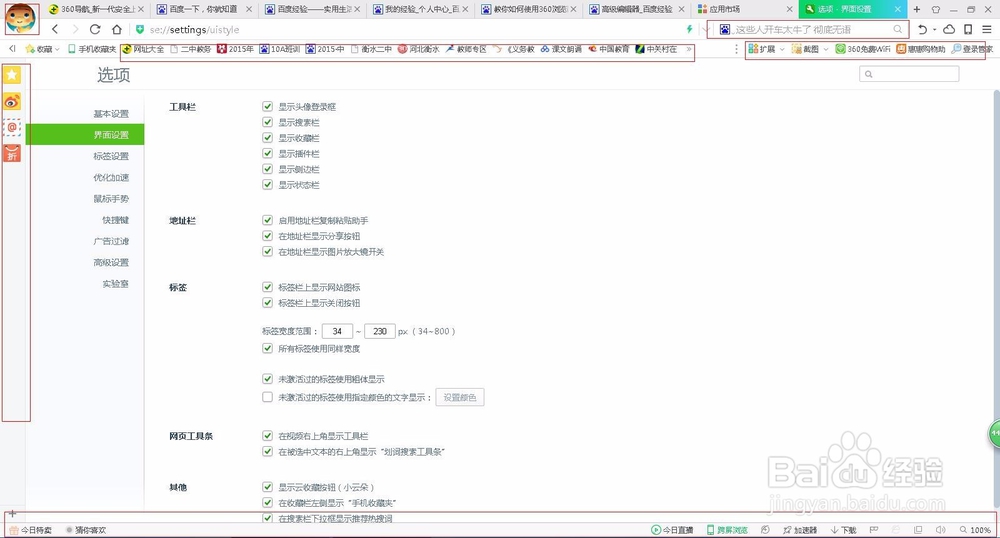Viewport: 1000px width, 538px height.
Task: Open 今日直播 in the status bar
Action: coord(672,530)
